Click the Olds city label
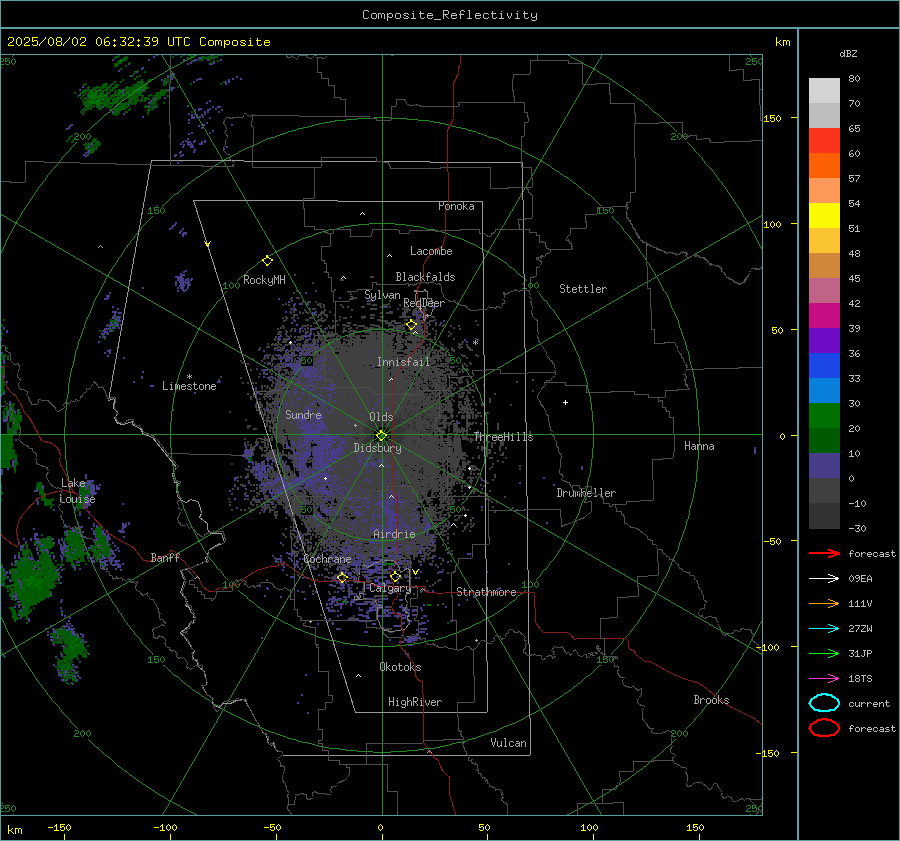Image resolution: width=900 pixels, height=841 pixels. tap(381, 417)
